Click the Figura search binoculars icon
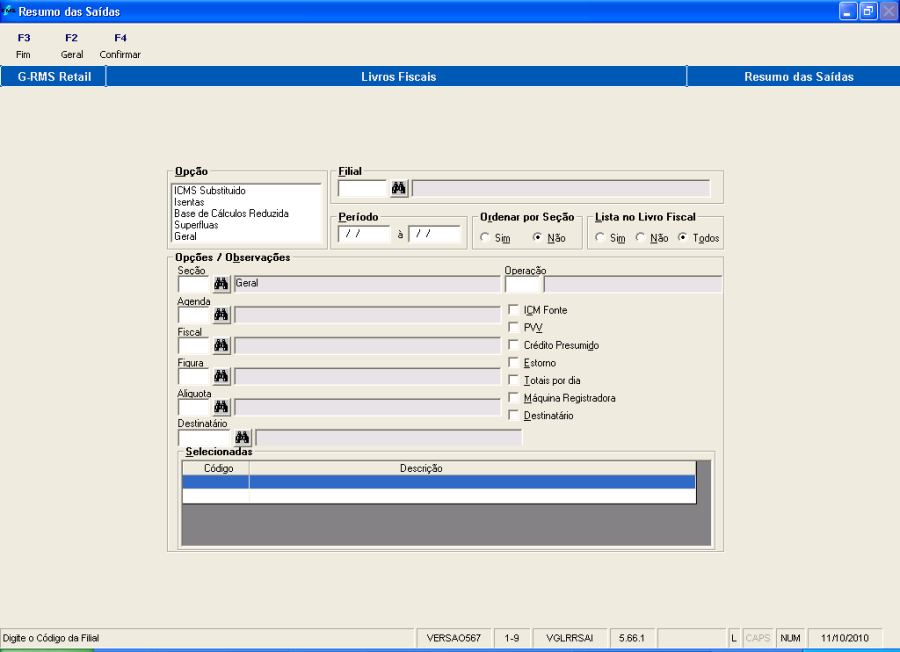The height and width of the screenshot is (652, 900). pos(221,377)
